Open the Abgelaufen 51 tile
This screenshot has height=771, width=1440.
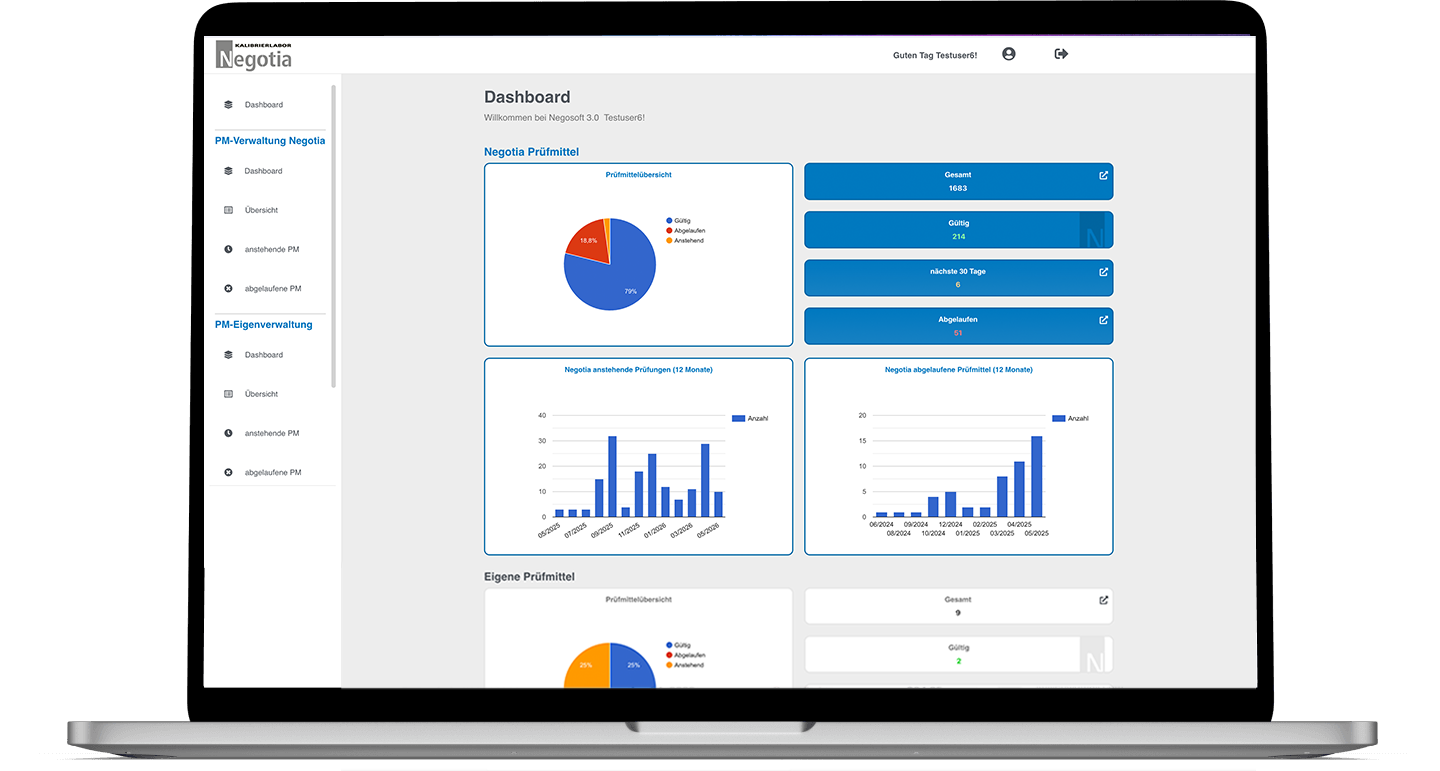[958, 325]
